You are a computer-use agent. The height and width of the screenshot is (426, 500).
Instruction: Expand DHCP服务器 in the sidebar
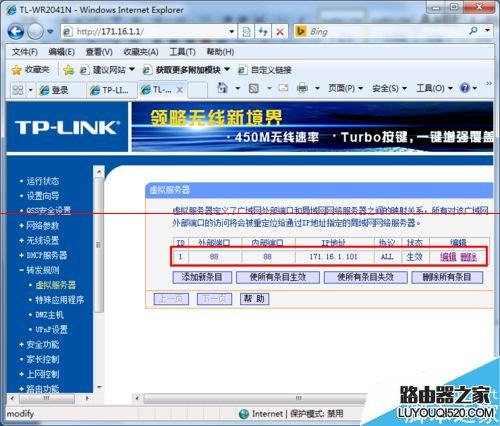click(47, 255)
